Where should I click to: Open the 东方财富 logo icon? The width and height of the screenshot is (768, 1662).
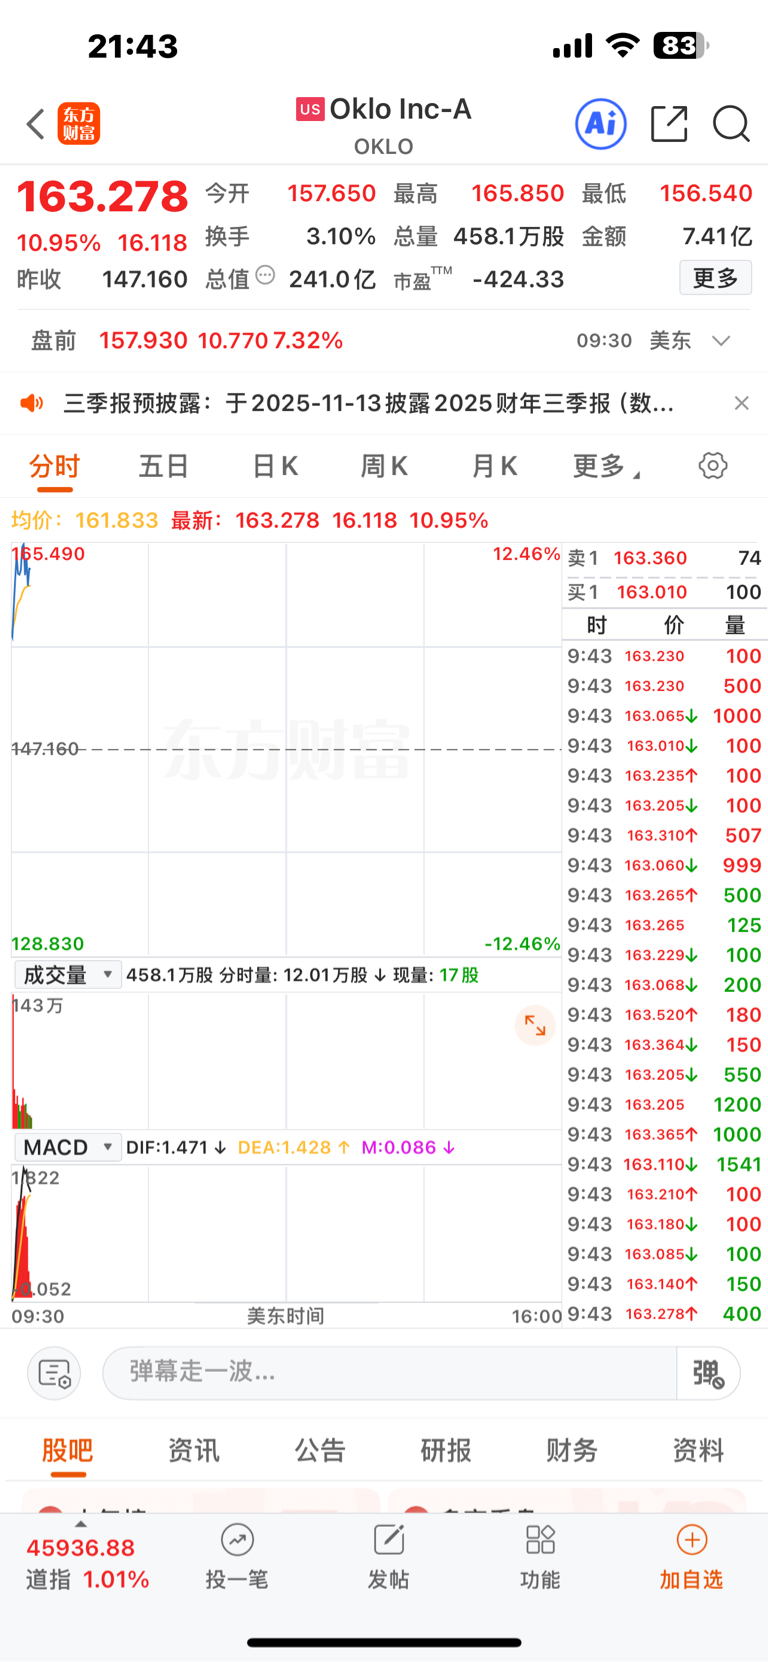point(79,125)
